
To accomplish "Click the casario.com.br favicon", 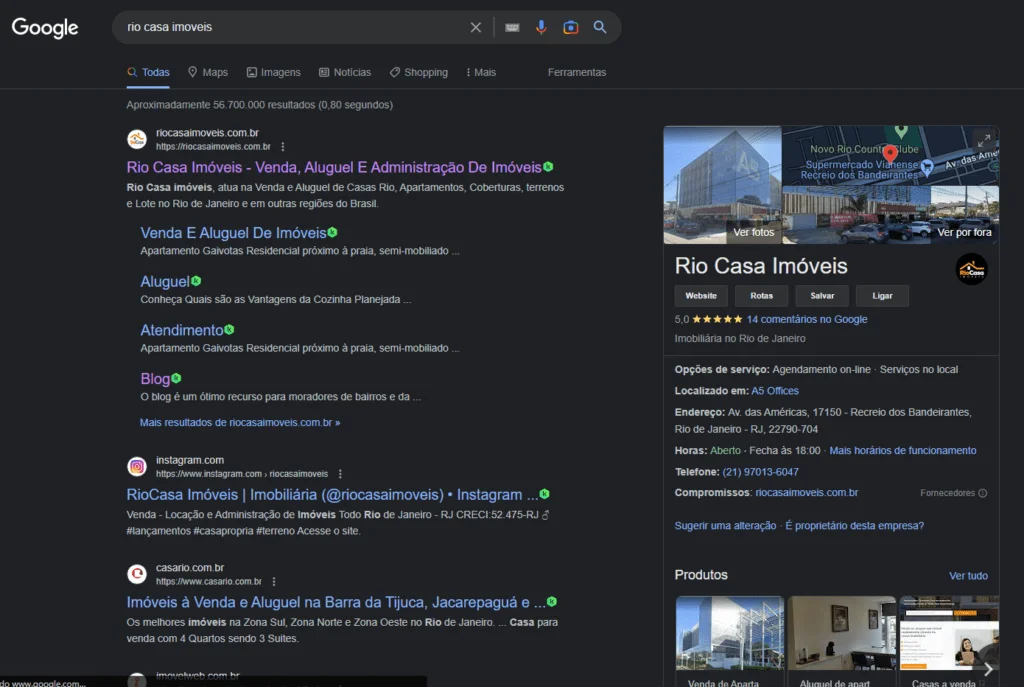I will 136,574.
